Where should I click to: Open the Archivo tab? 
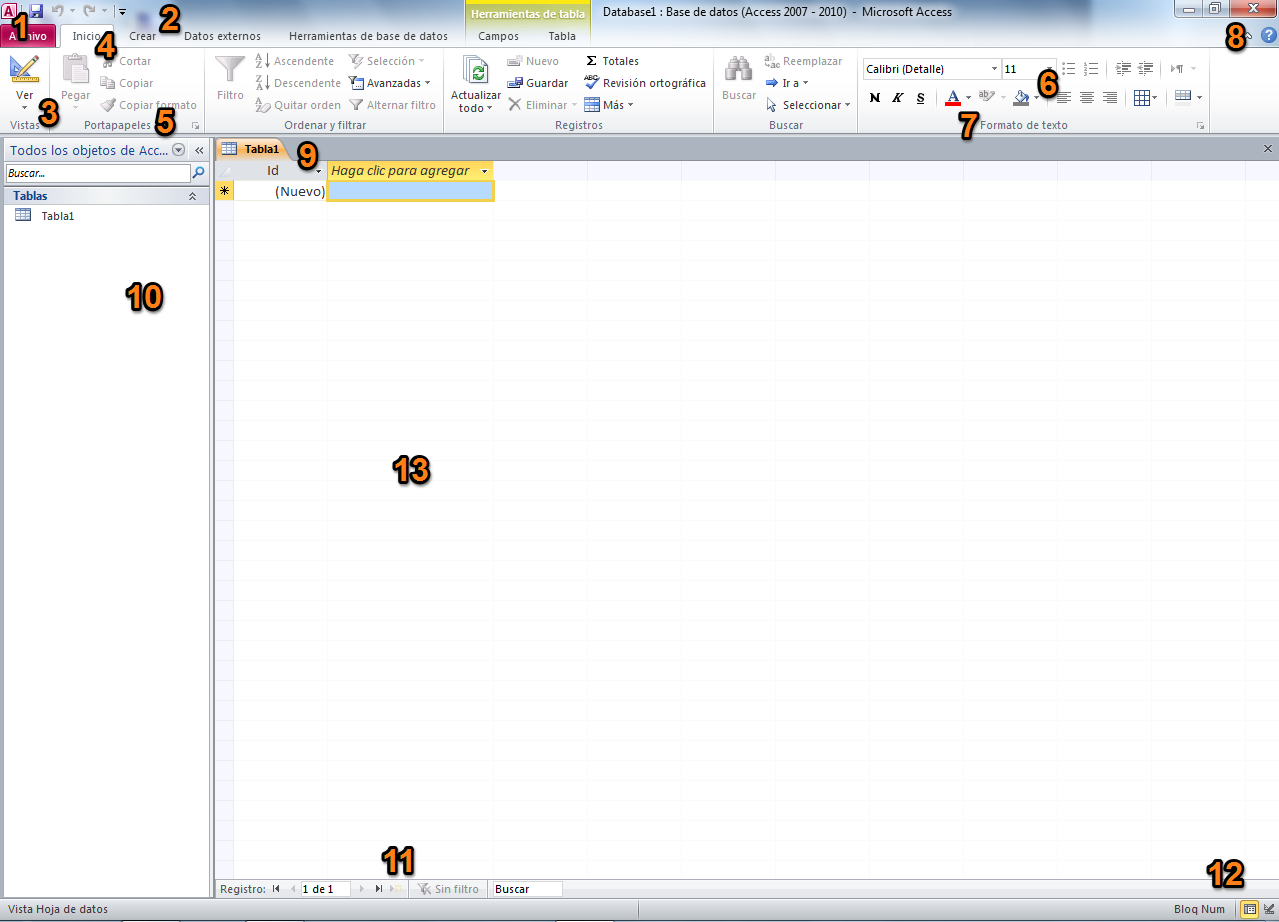click(x=28, y=36)
